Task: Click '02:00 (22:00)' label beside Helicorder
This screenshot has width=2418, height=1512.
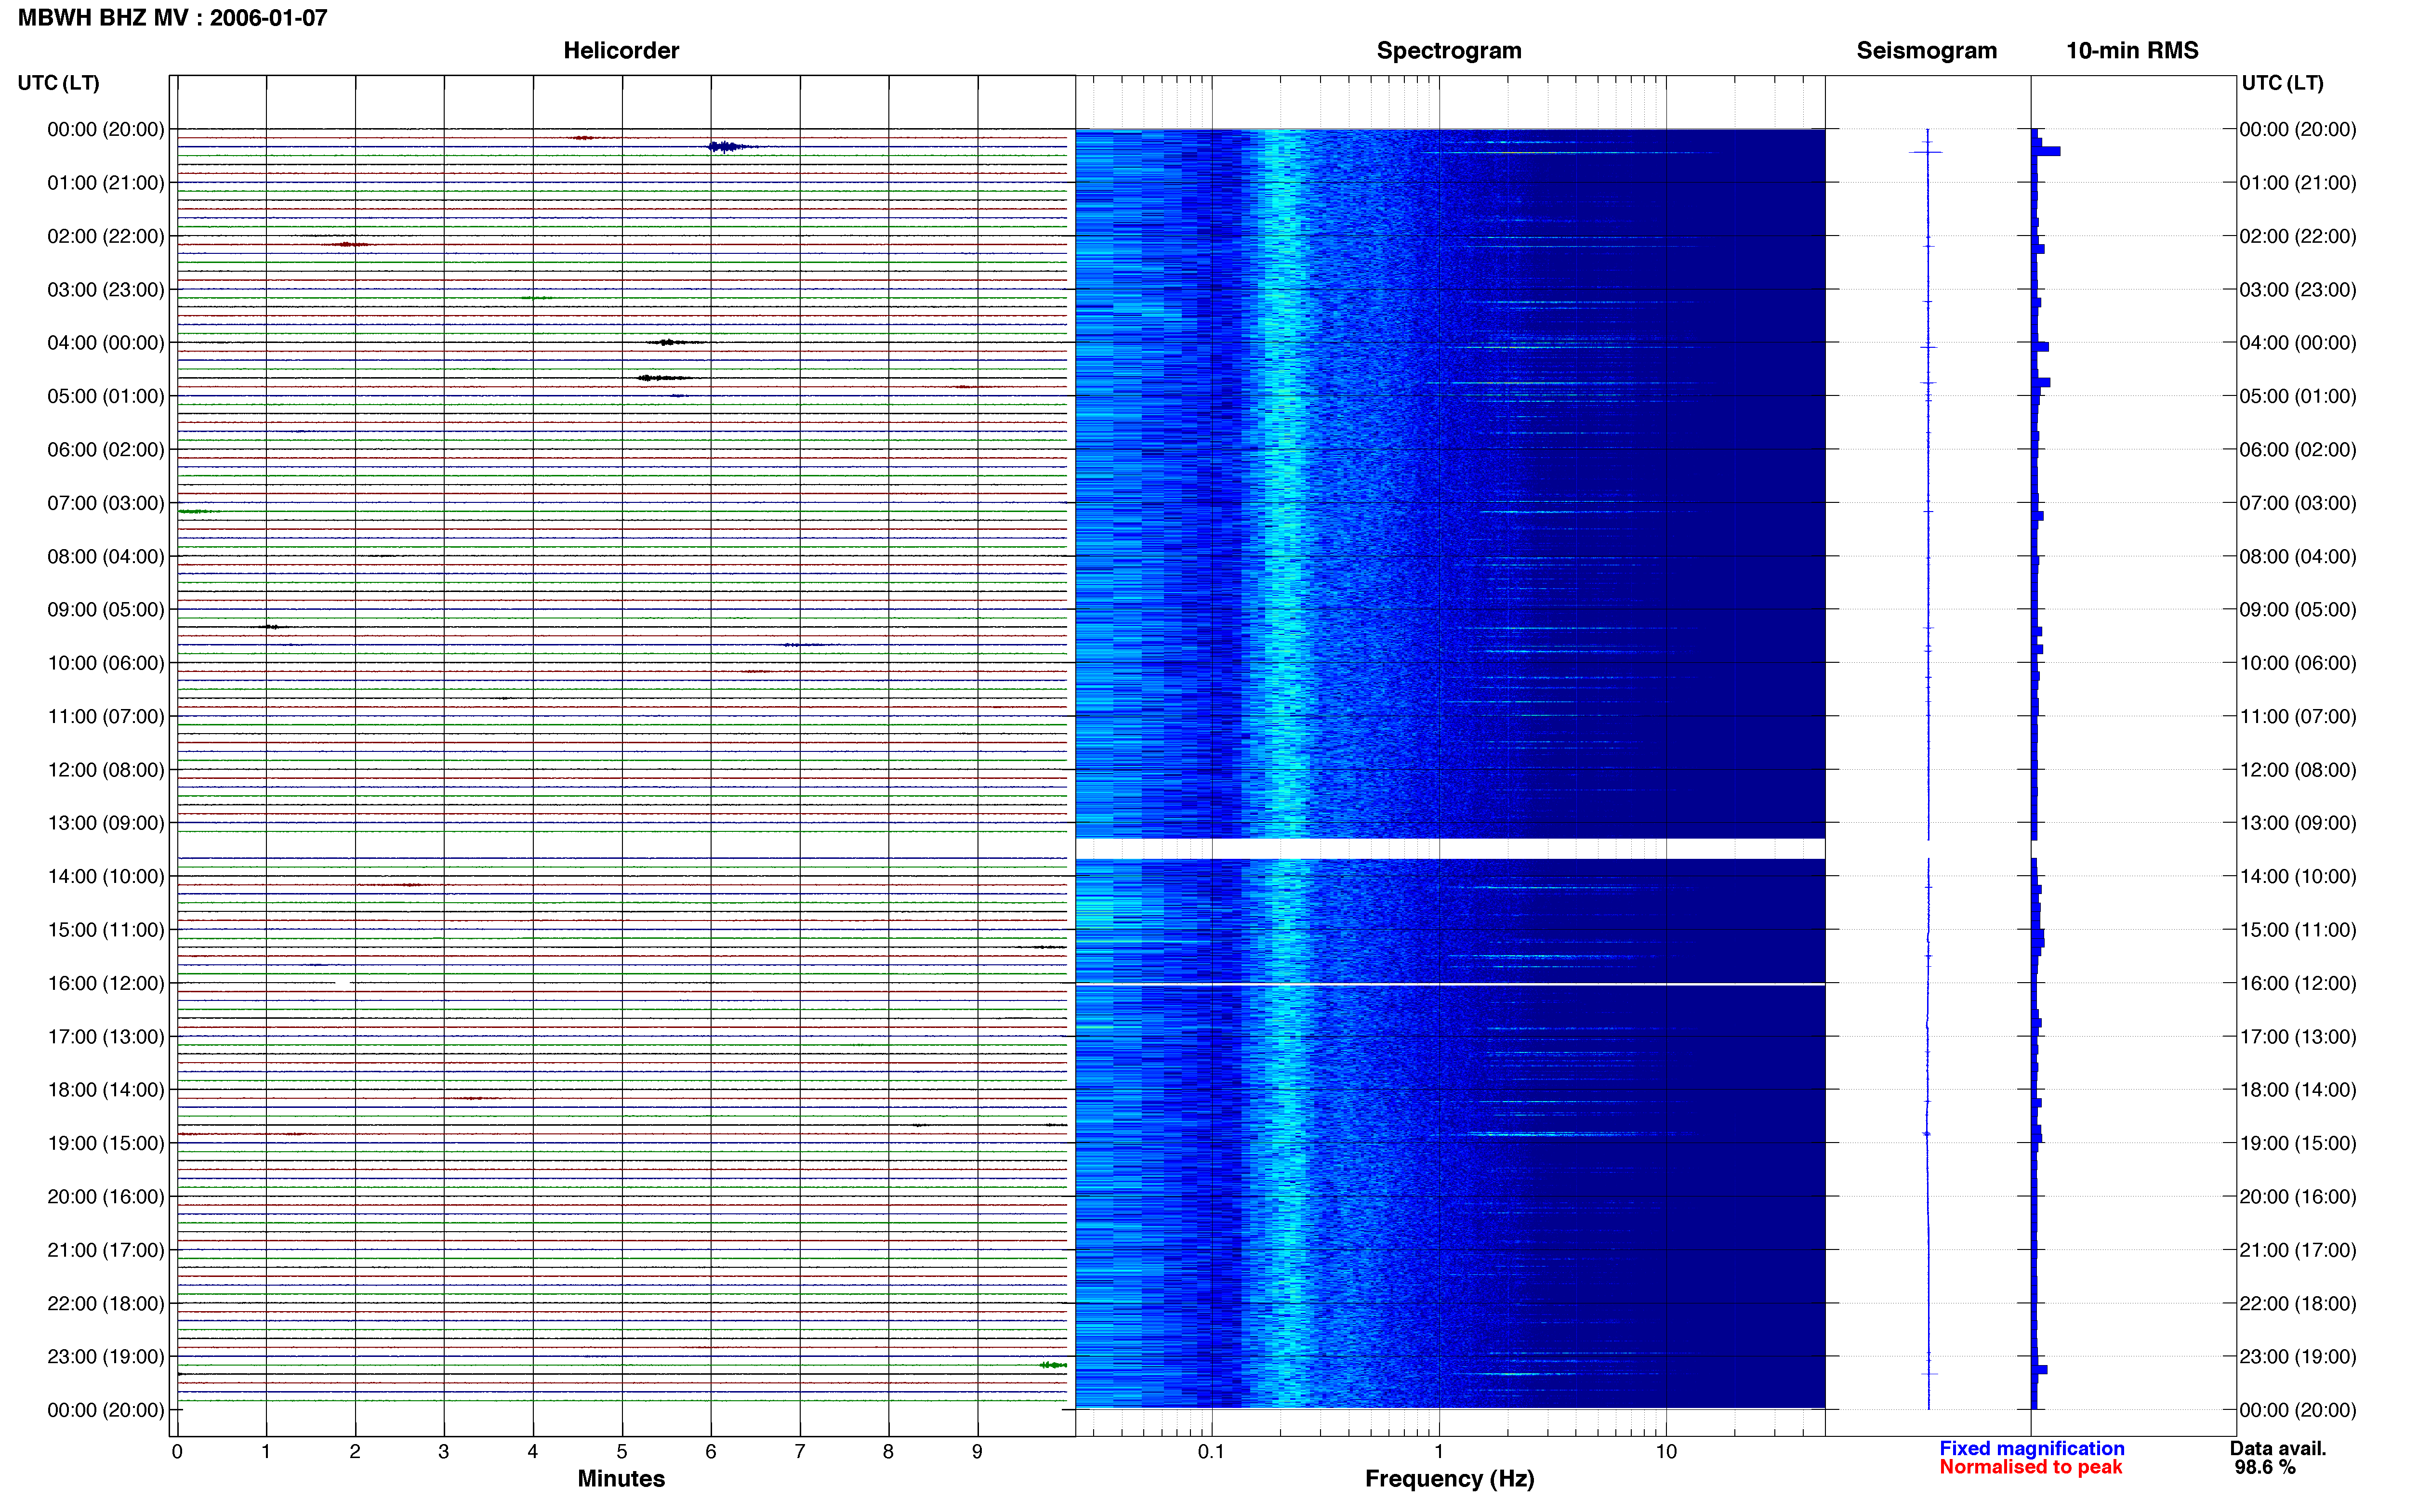Action: click(x=105, y=236)
